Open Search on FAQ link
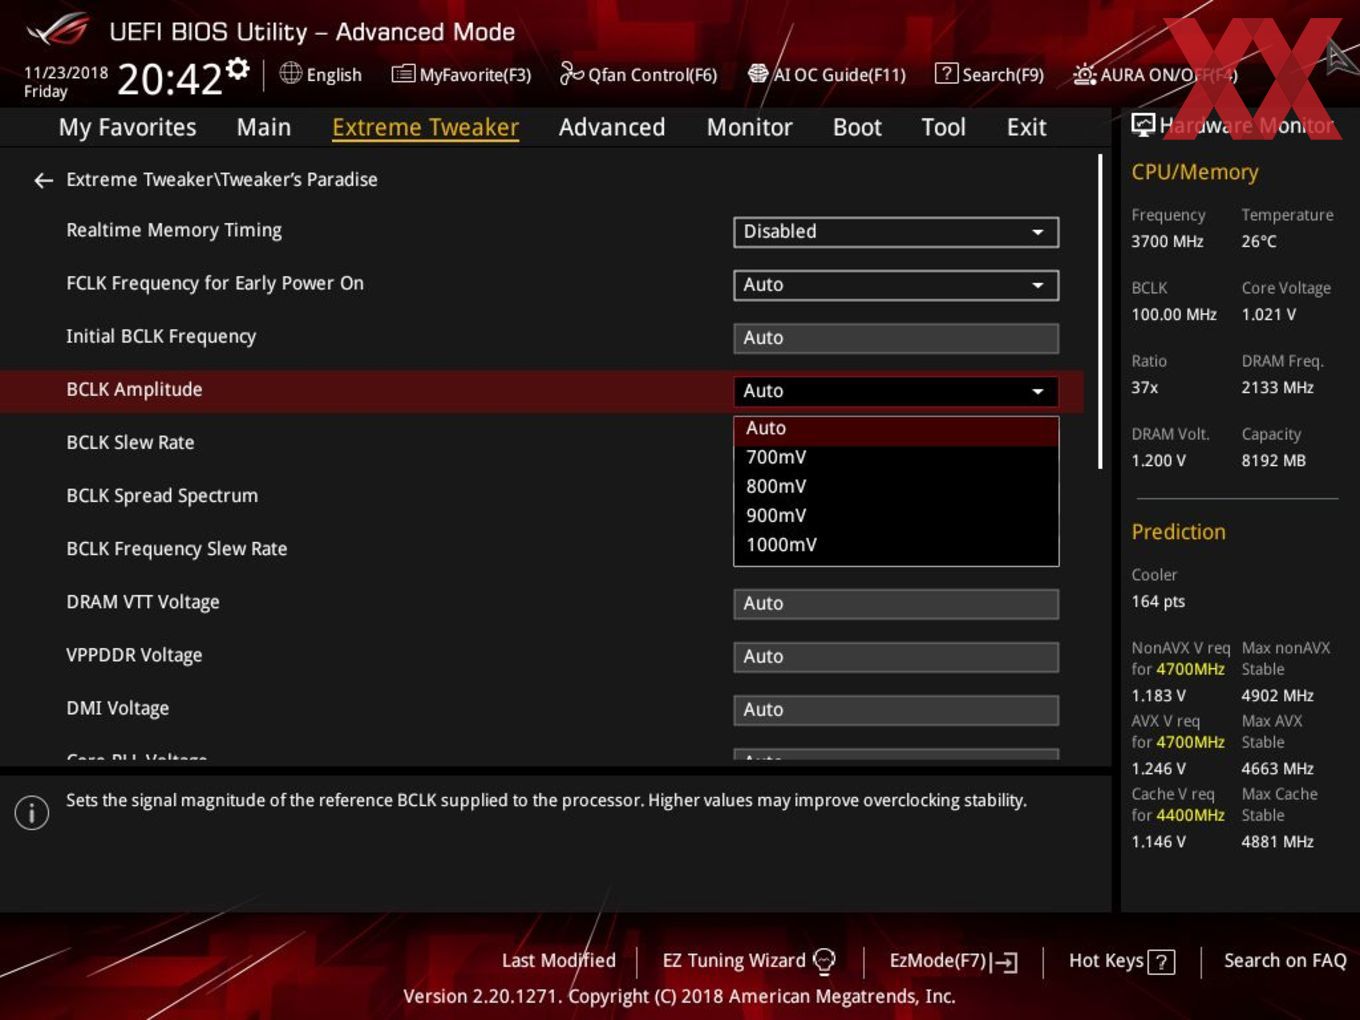Image resolution: width=1360 pixels, height=1020 pixels. 1285,961
